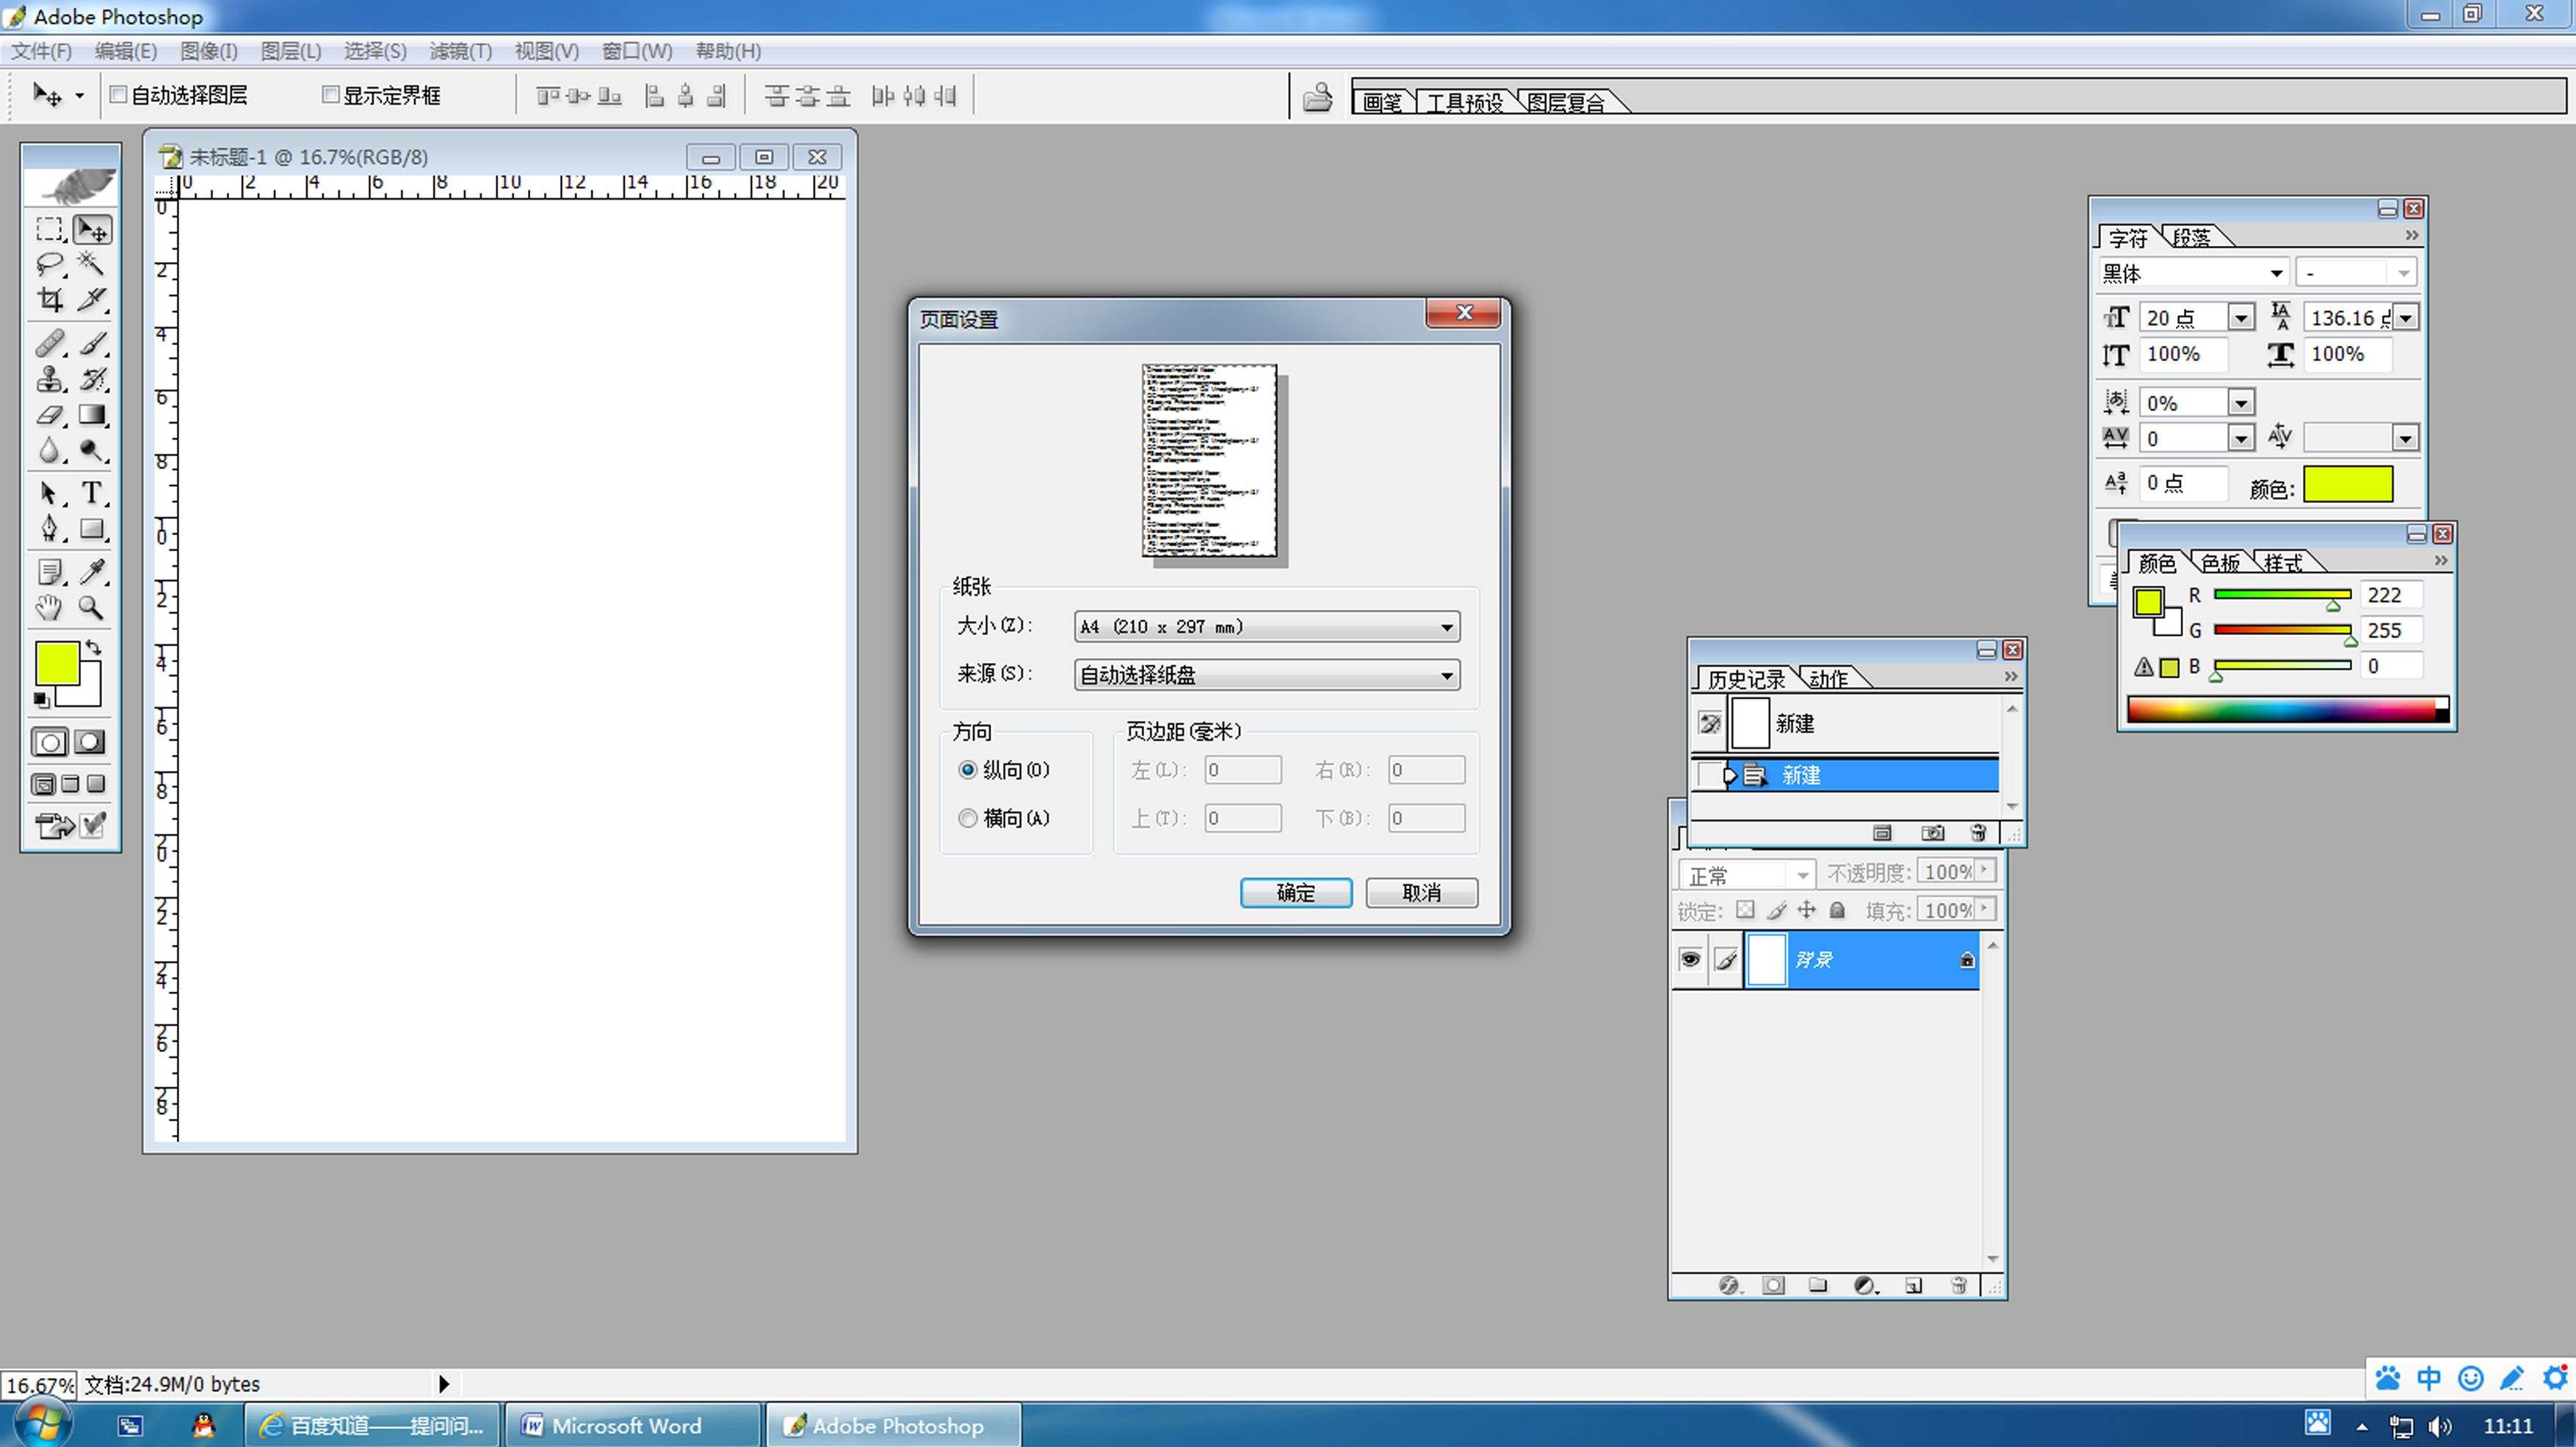Switch to the 动作 tab
This screenshot has width=2576, height=1447.
click(1828, 679)
